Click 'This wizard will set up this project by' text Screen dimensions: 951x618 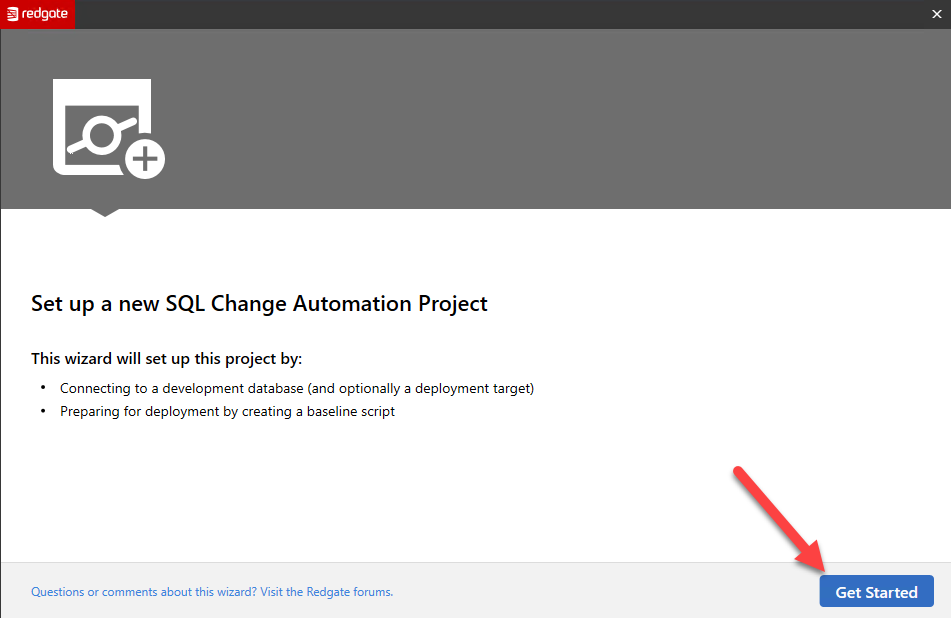(x=166, y=358)
